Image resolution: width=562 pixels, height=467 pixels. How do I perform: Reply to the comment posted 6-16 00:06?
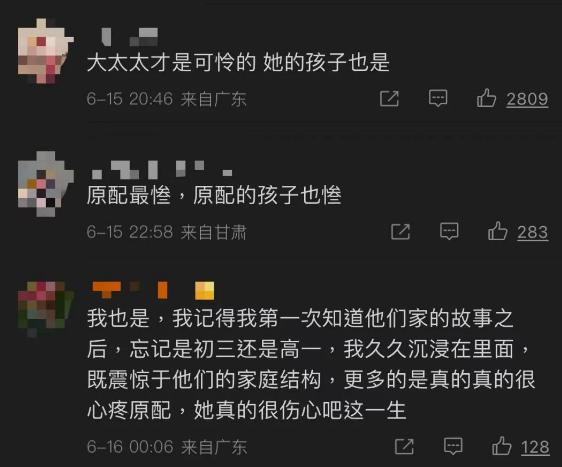pyautogui.click(x=453, y=446)
